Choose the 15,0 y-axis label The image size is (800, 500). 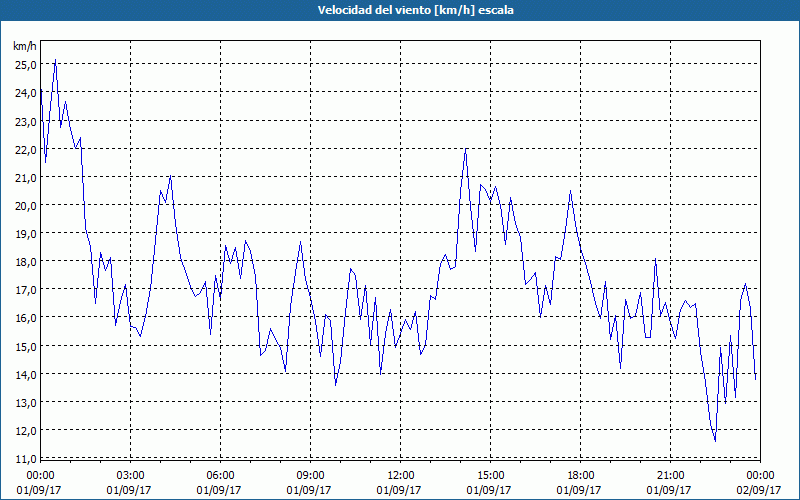point(26,346)
